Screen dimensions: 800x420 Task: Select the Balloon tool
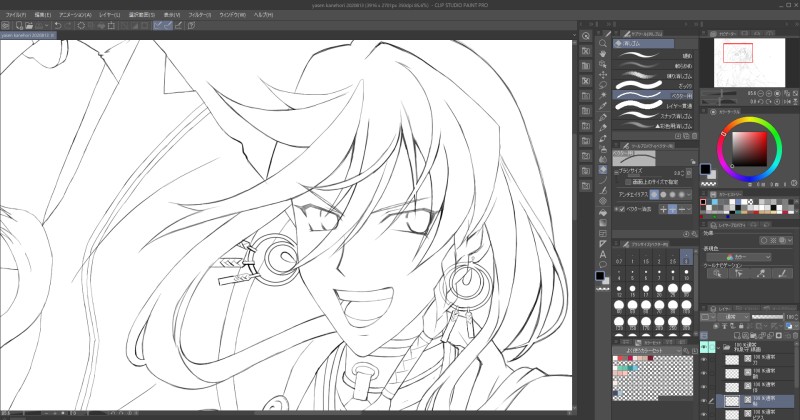(603, 264)
